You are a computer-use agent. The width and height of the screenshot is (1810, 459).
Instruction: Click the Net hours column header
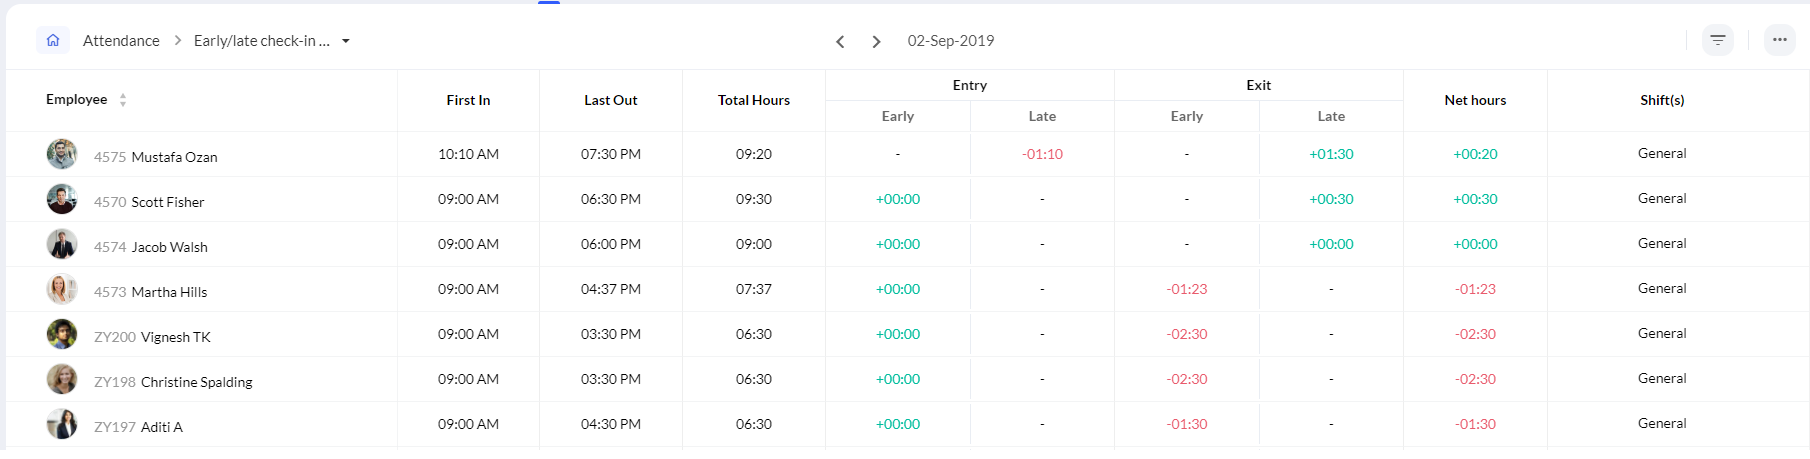(x=1475, y=100)
